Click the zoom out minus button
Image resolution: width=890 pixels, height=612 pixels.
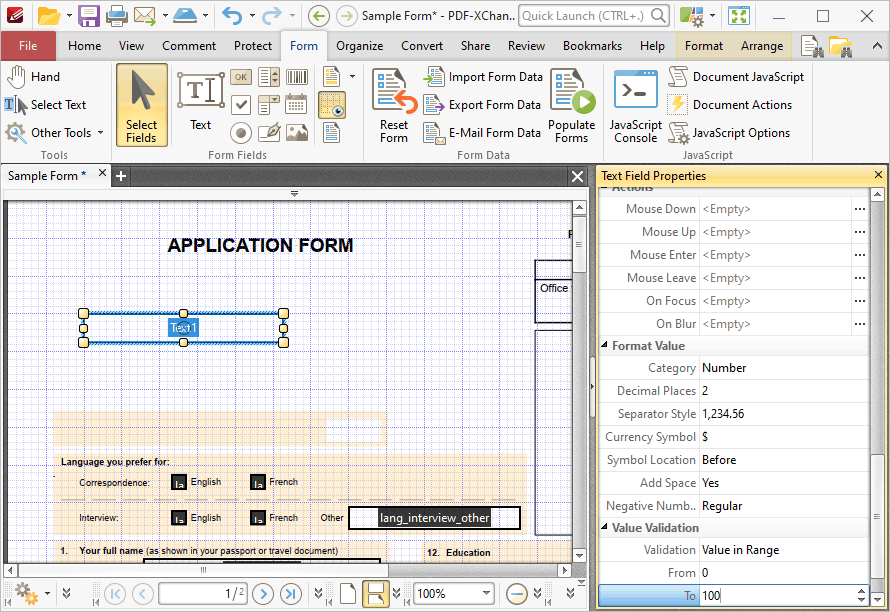click(517, 594)
